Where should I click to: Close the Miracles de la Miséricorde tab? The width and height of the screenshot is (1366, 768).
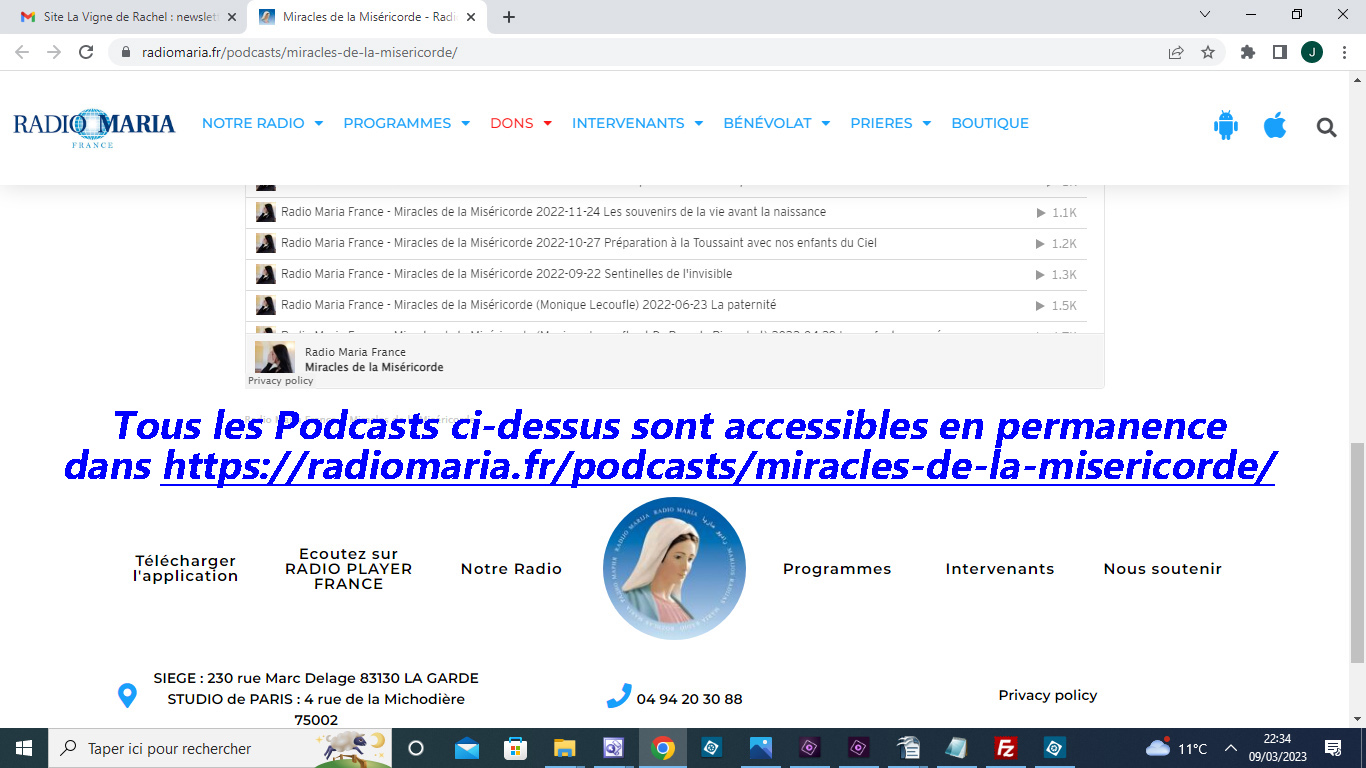(471, 17)
